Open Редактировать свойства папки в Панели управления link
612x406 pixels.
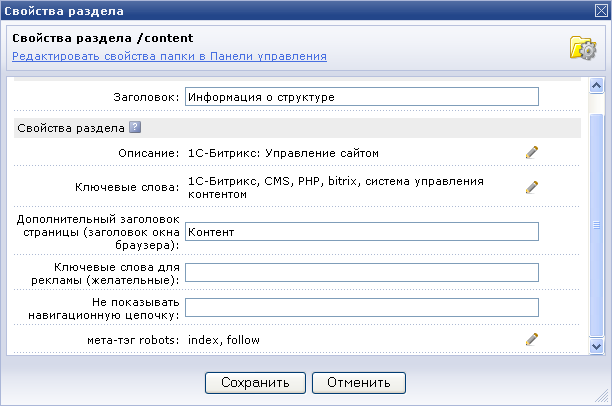(169, 56)
